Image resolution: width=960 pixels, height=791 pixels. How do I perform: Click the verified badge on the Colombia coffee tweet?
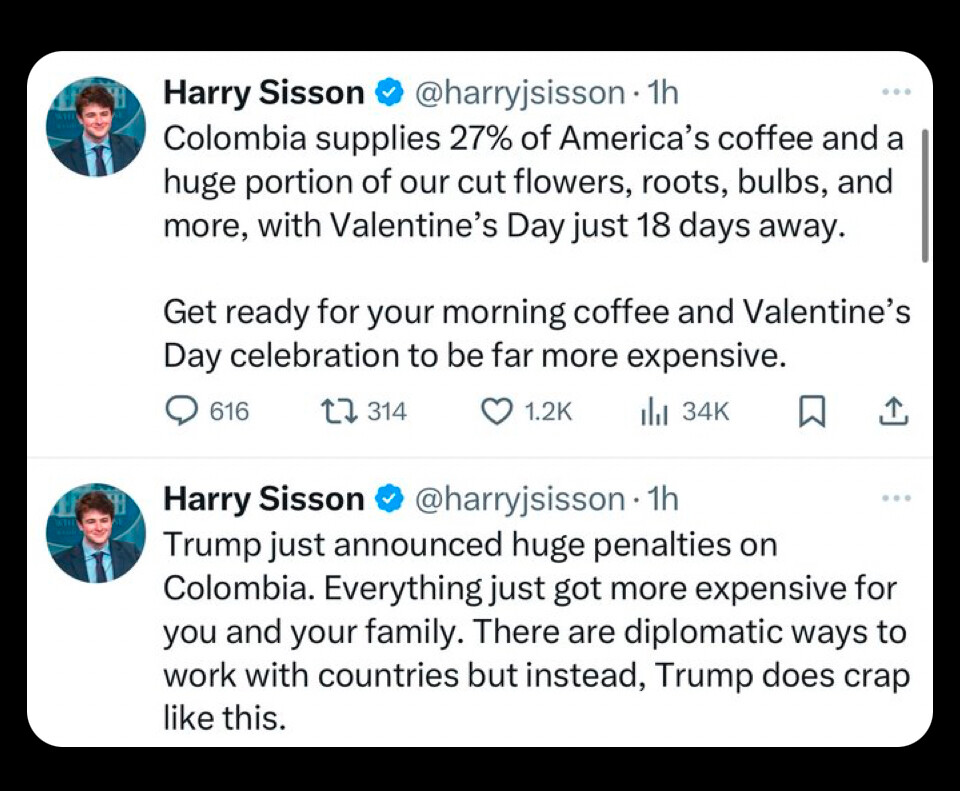coord(389,93)
